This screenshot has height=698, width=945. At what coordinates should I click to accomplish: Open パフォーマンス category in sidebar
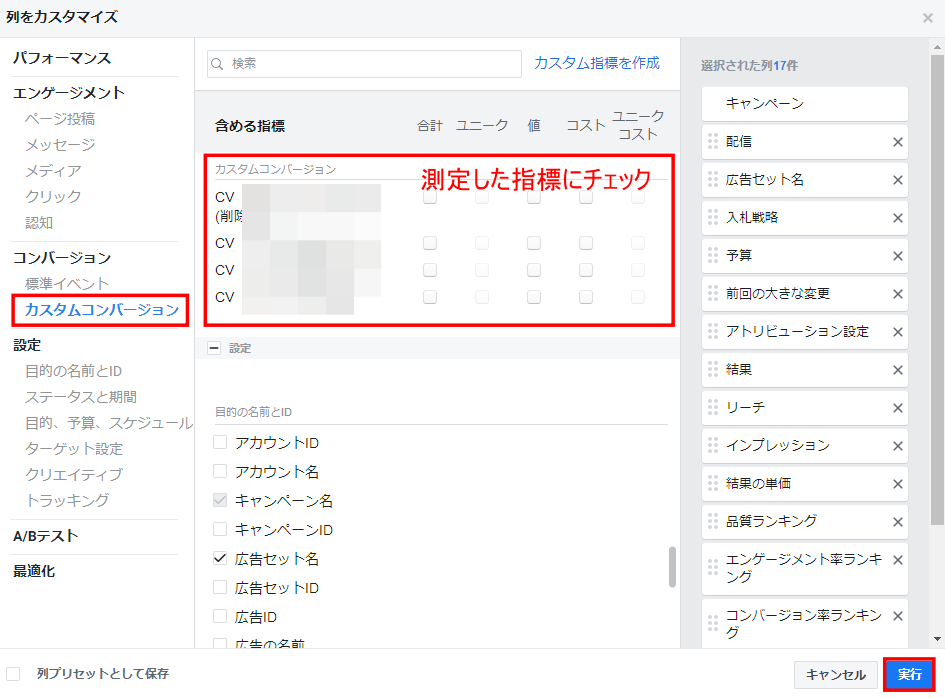(62, 58)
